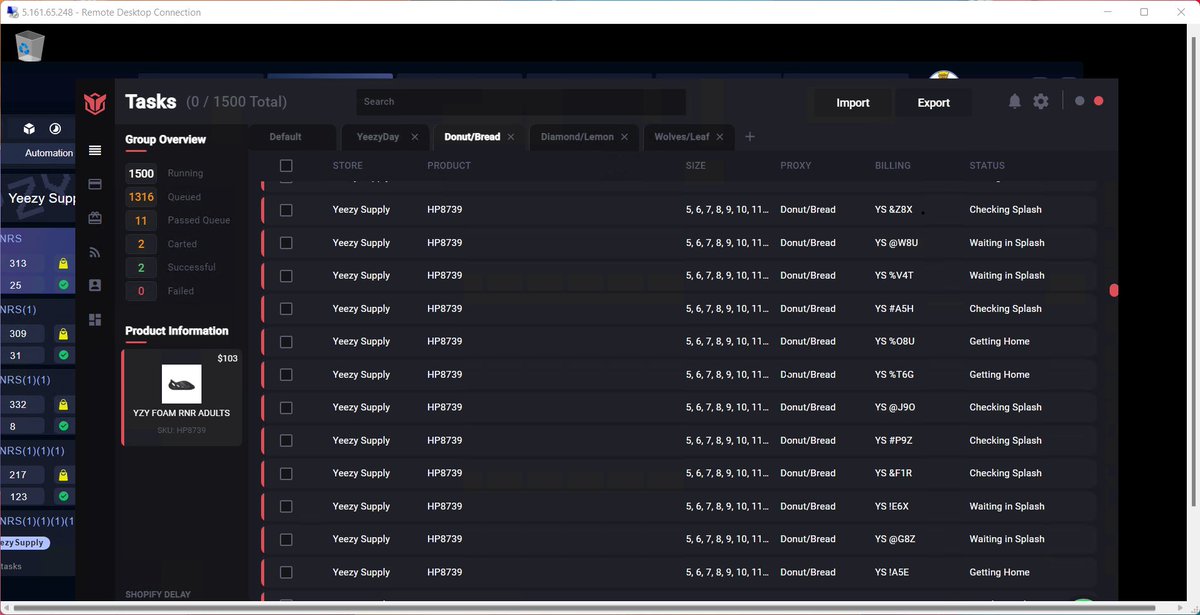This screenshot has height=615, width=1200.
Task: Open the Tasks list sidebar icon
Action: [x=95, y=151]
